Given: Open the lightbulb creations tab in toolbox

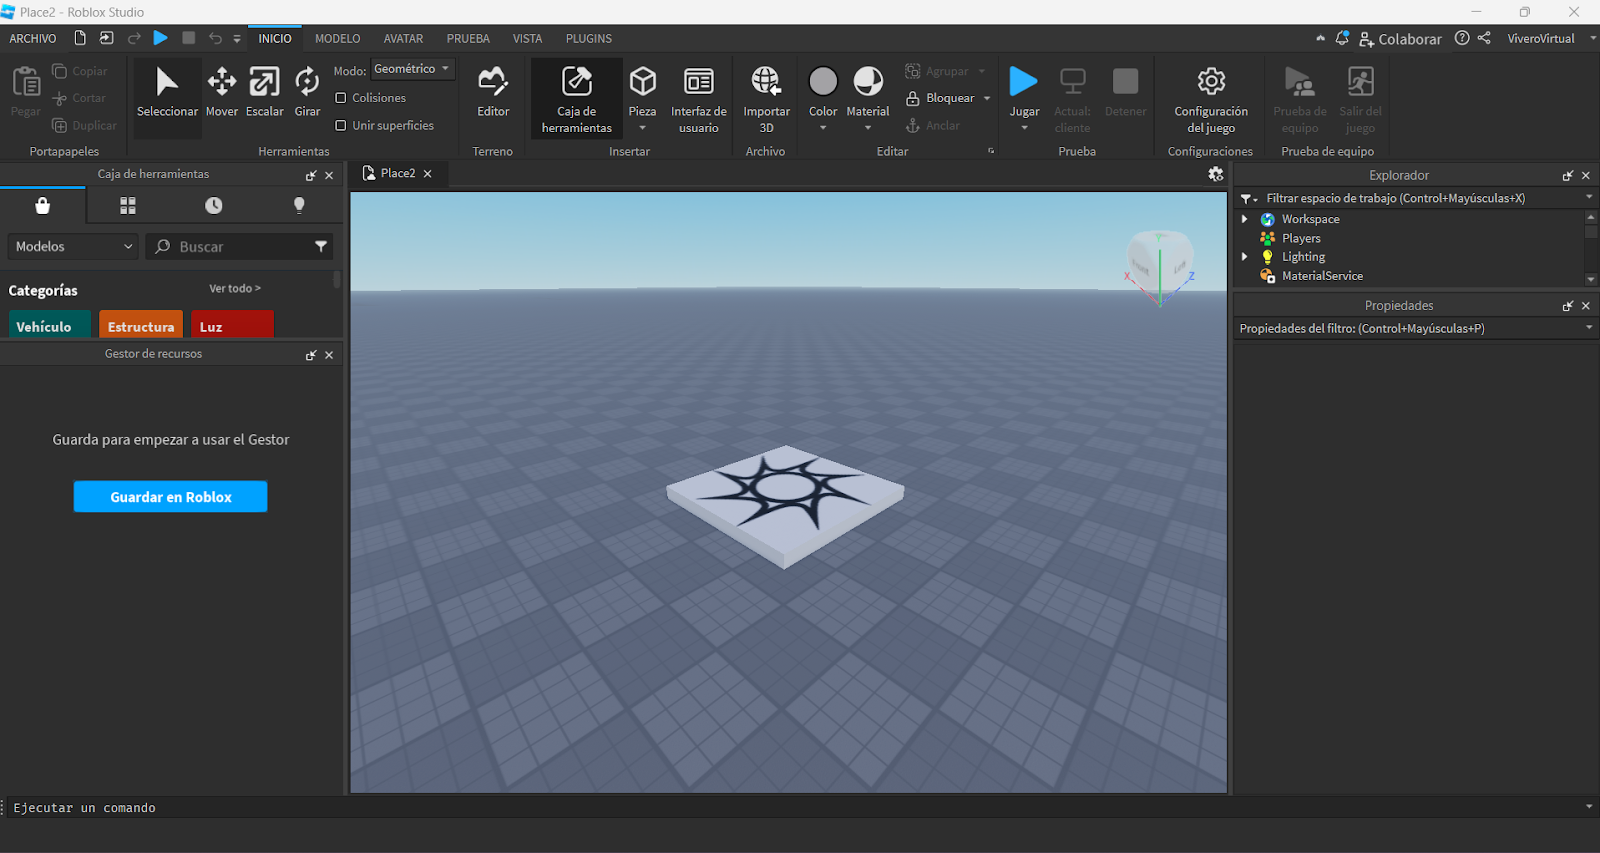Looking at the screenshot, I should click(299, 205).
